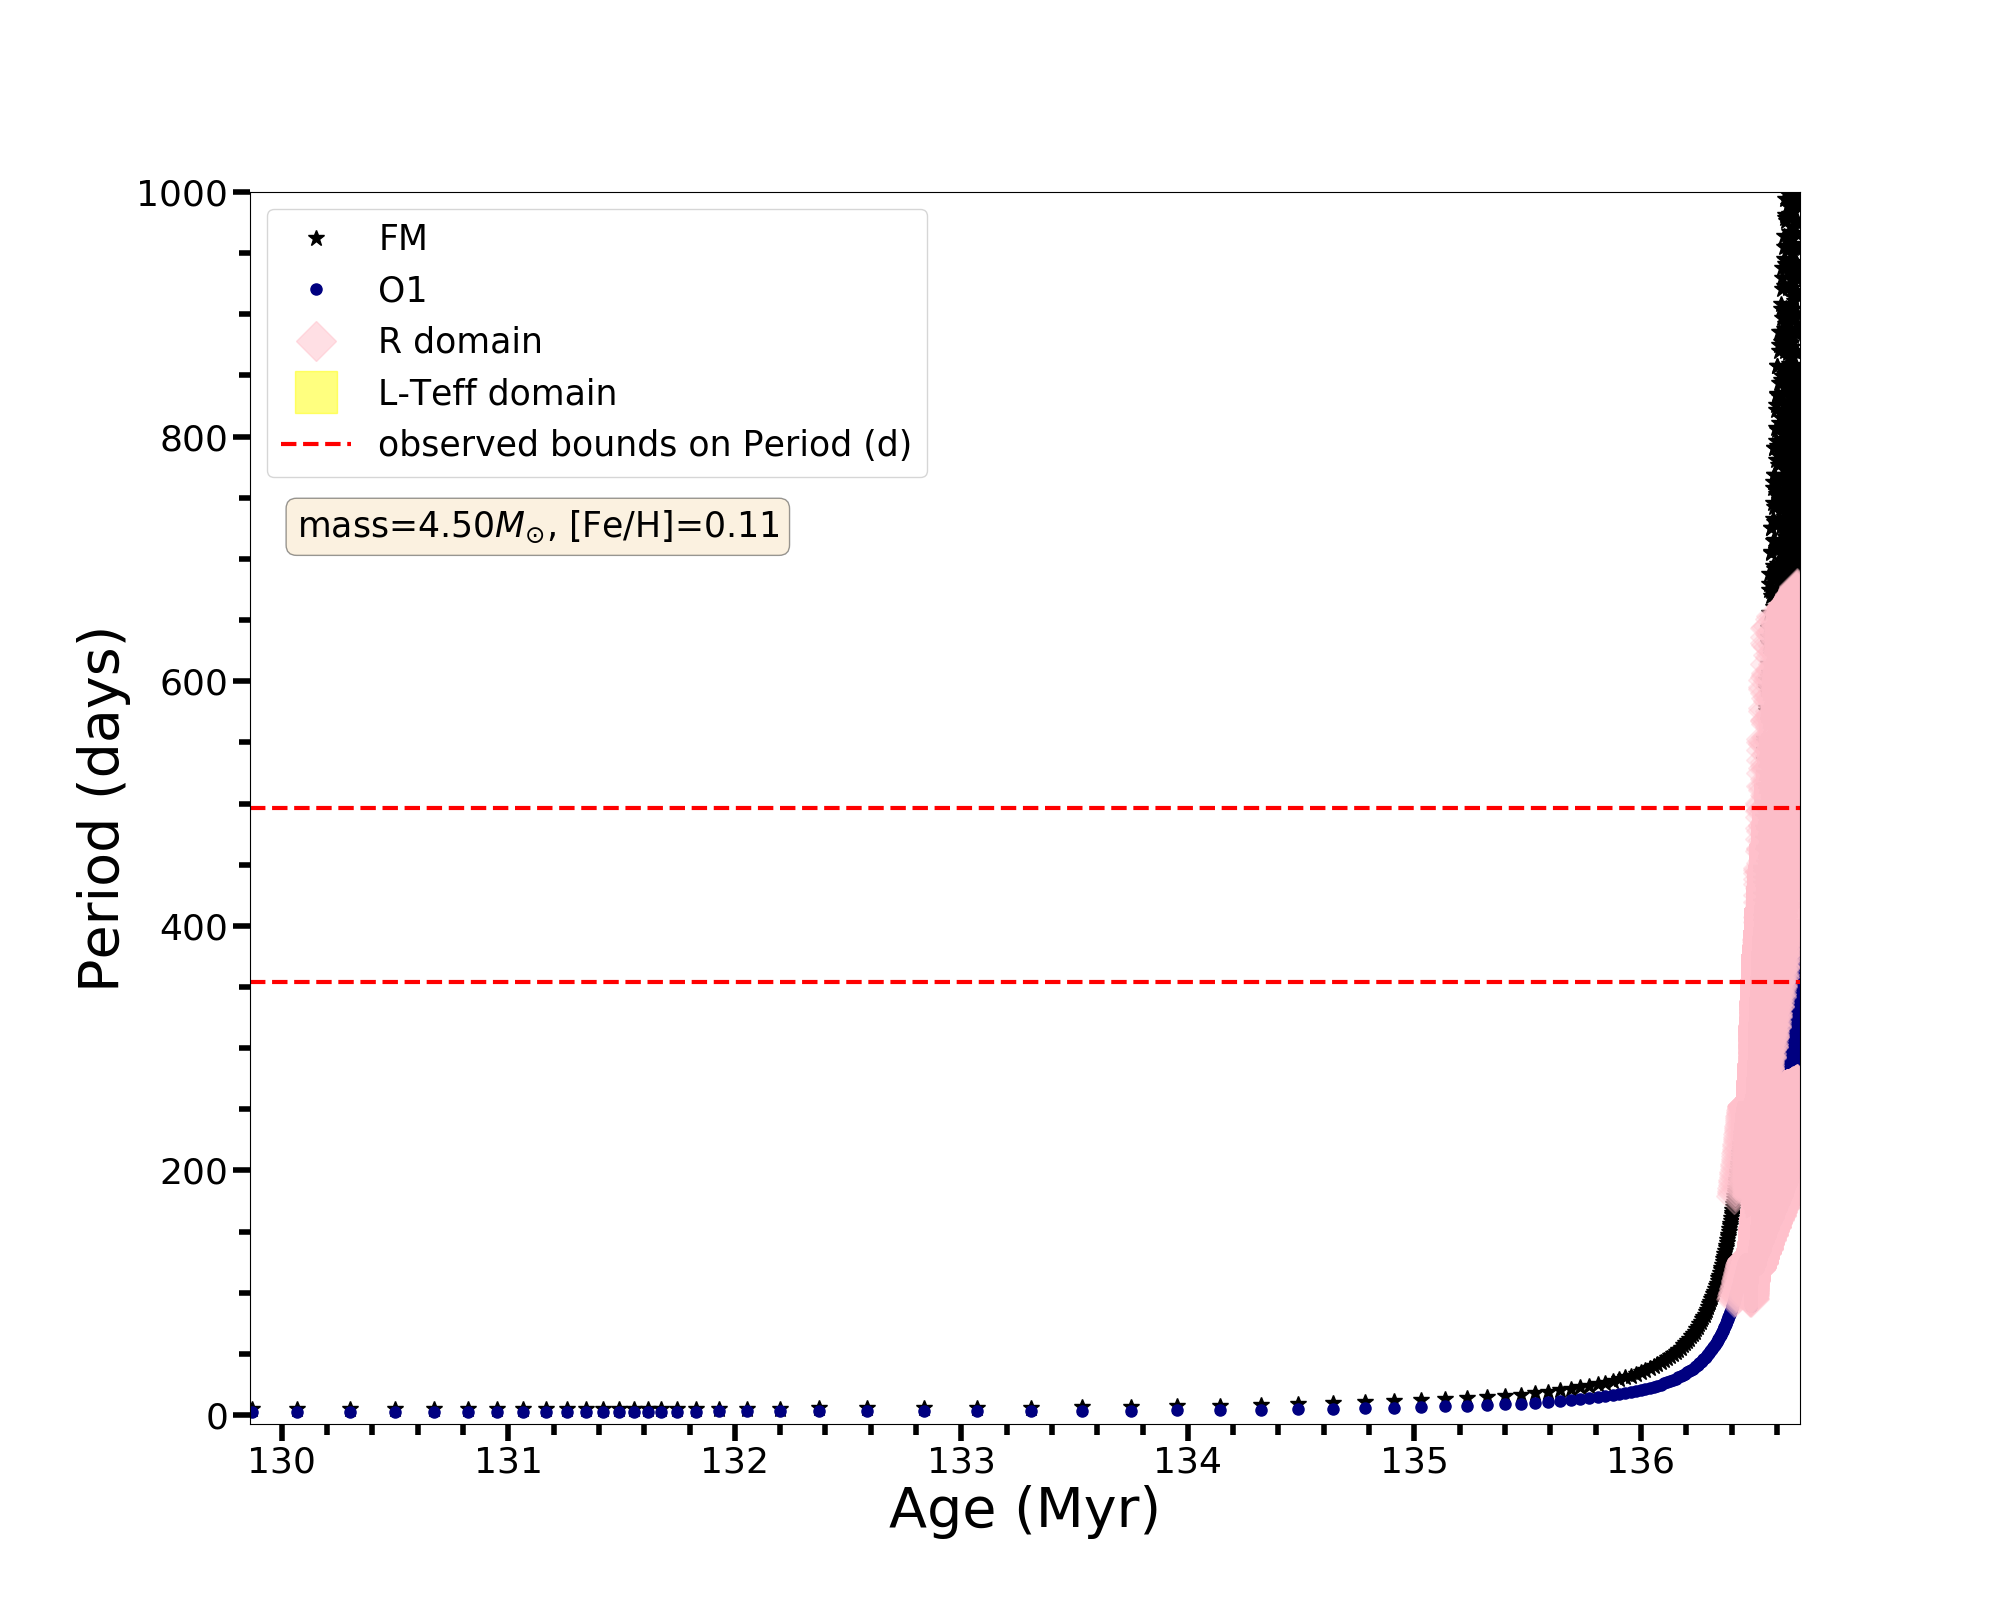Click the 'Period (days)' y-axis title
This screenshot has width=2000, height=1600.
pos(100,808)
